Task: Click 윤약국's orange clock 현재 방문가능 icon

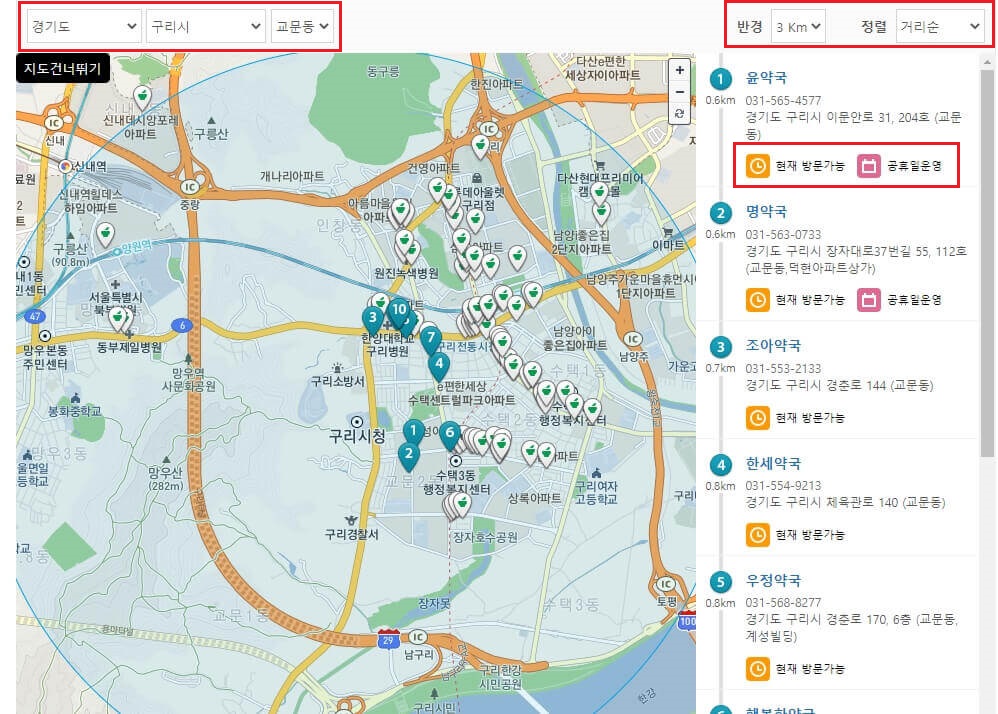Action: pyautogui.click(x=757, y=166)
